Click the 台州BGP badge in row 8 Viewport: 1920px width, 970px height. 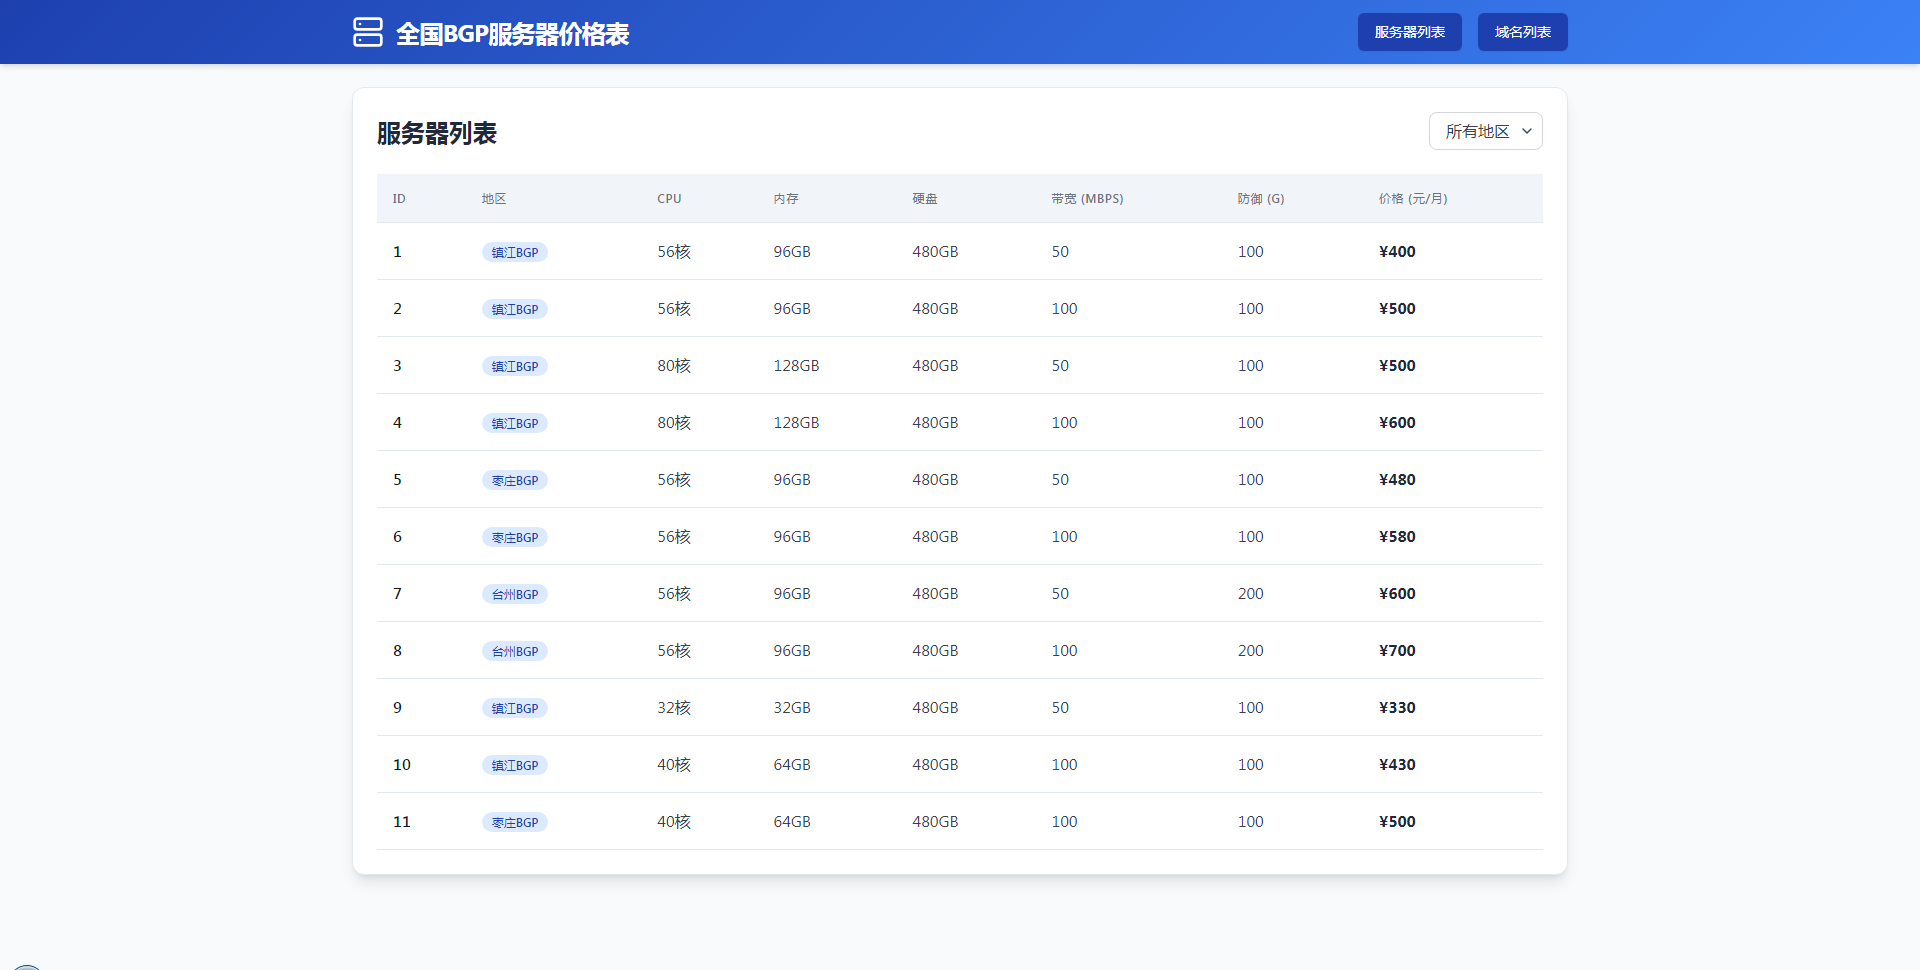coord(515,651)
